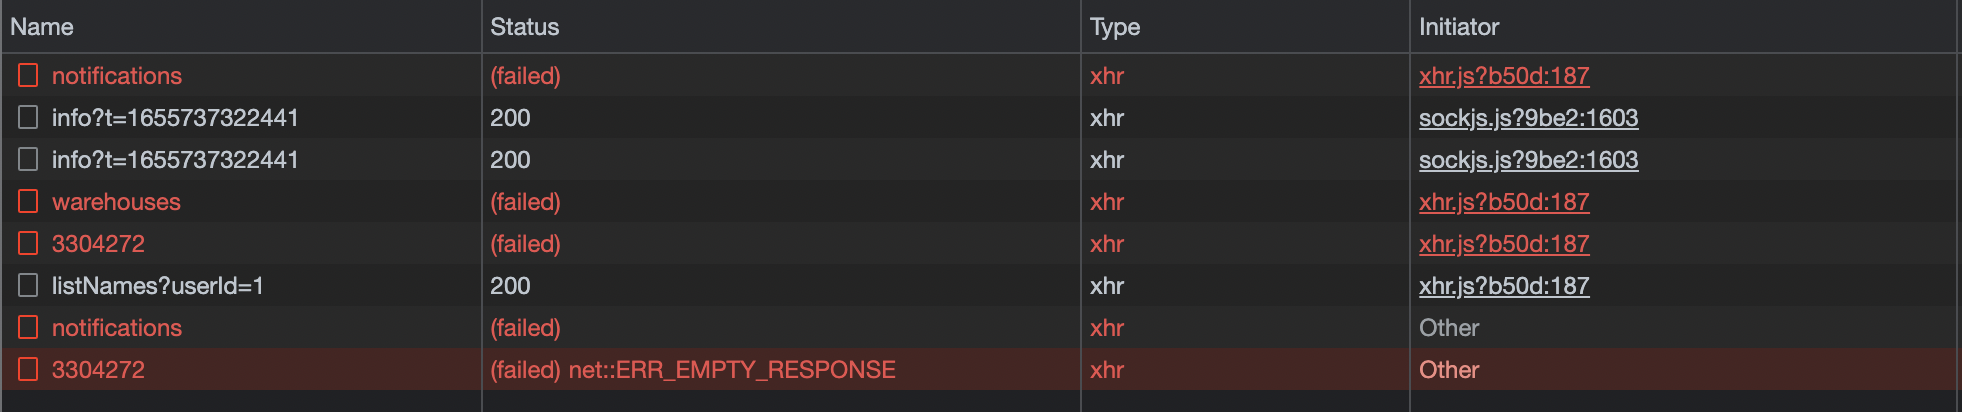The image size is (1962, 412).
Task: Open xhr.js?b50d:187 link on first notifications row
Action: tap(1504, 76)
